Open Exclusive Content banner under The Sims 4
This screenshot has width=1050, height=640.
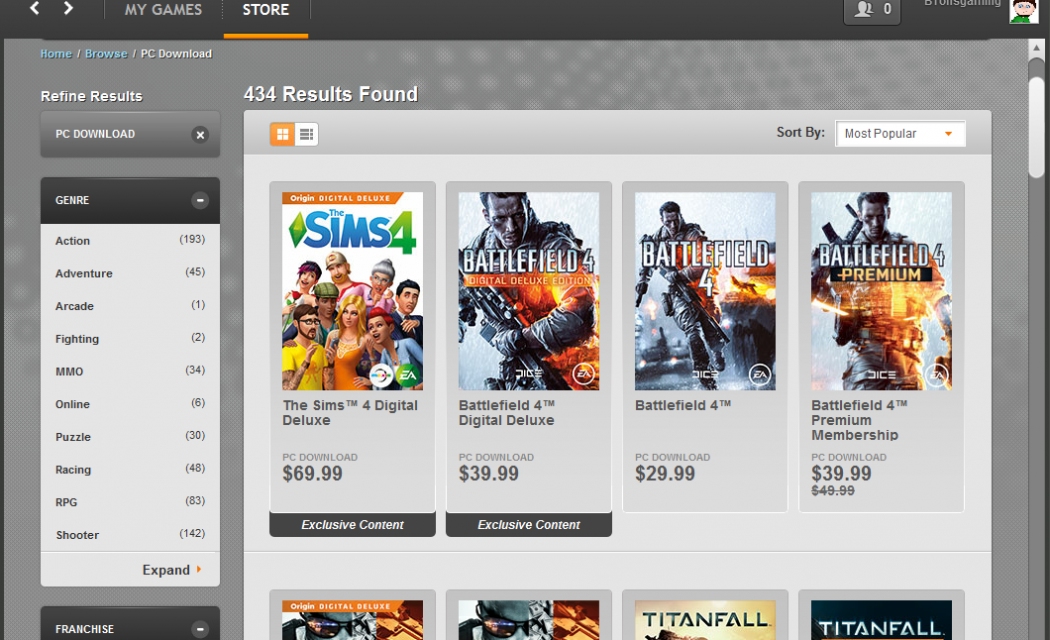click(x=352, y=525)
